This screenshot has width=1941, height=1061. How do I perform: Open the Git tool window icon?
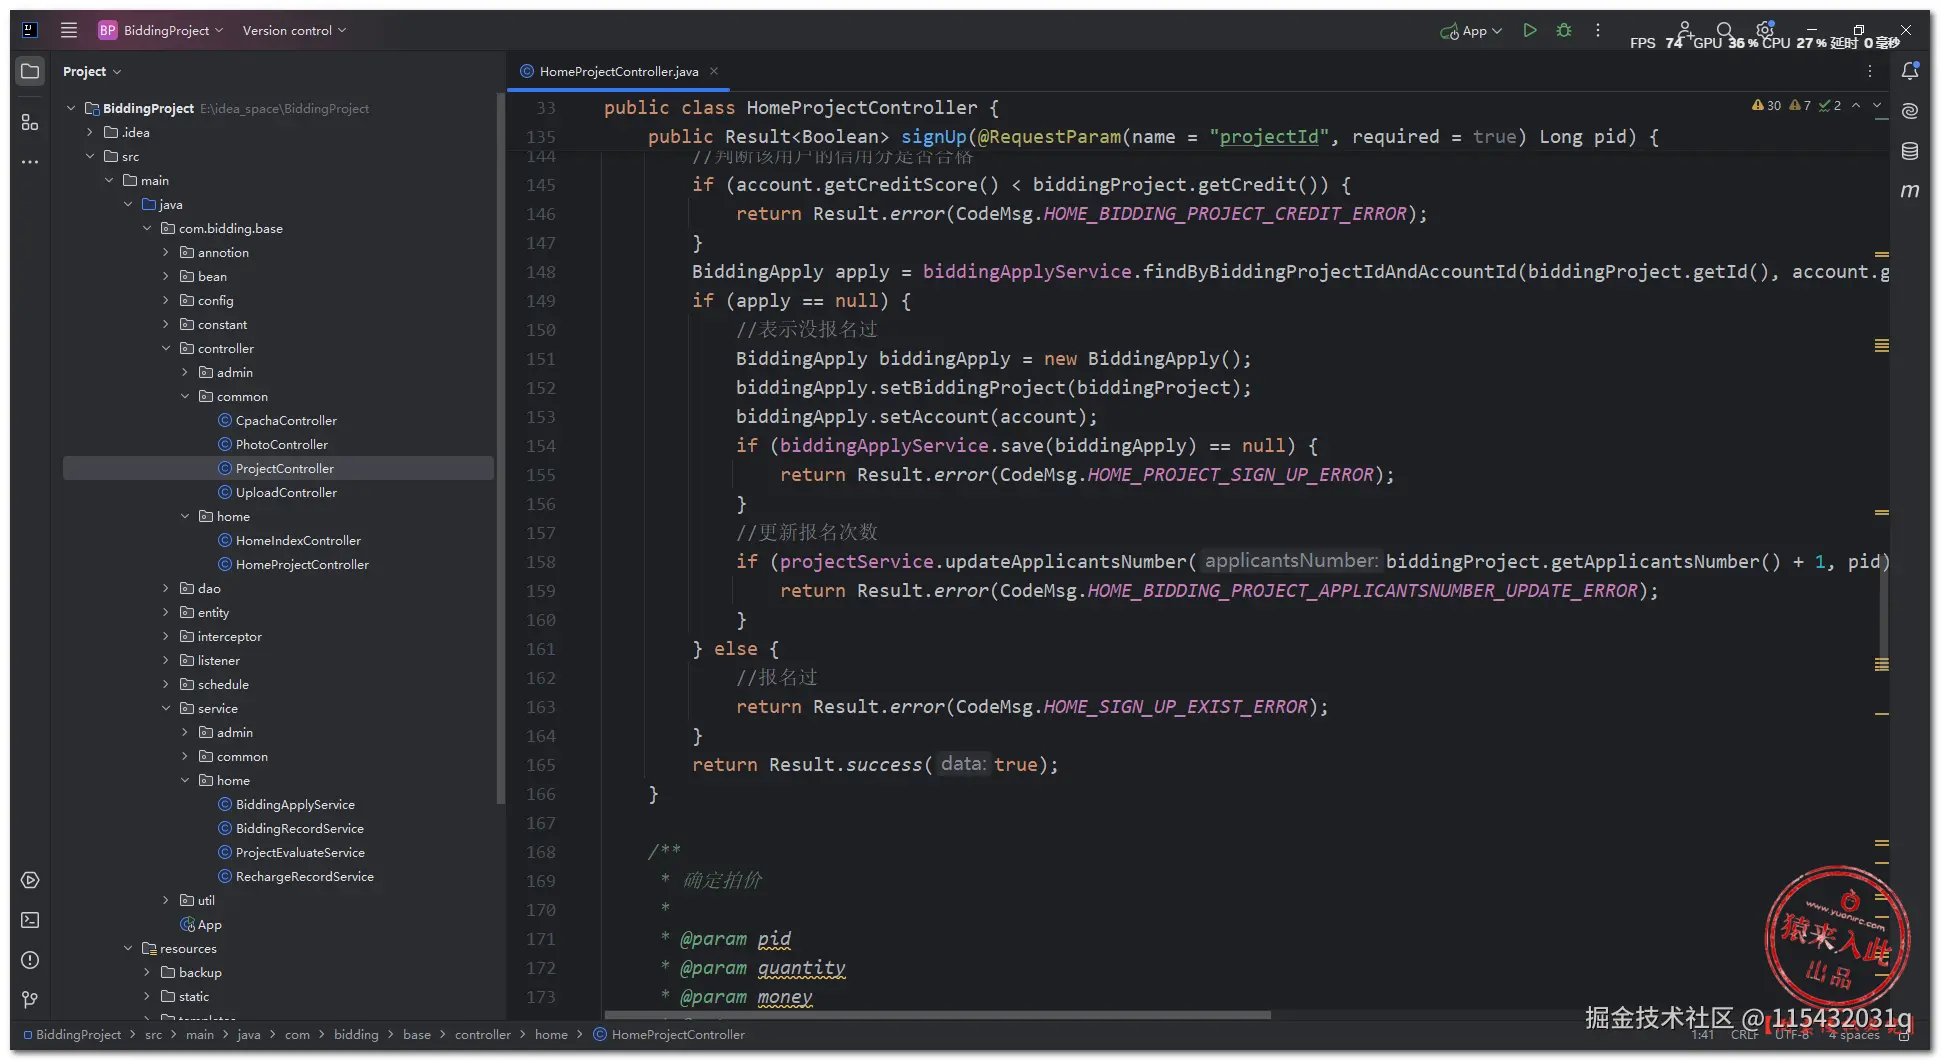coord(30,1000)
